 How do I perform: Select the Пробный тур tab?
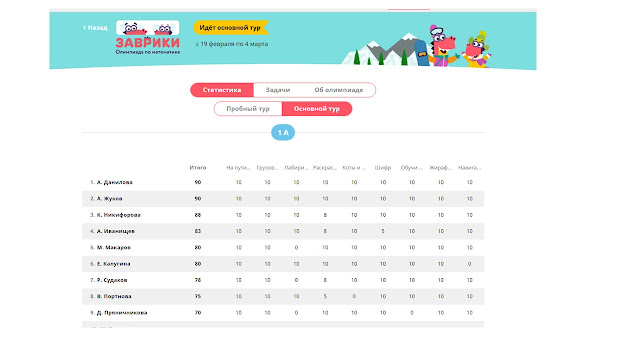(x=248, y=109)
